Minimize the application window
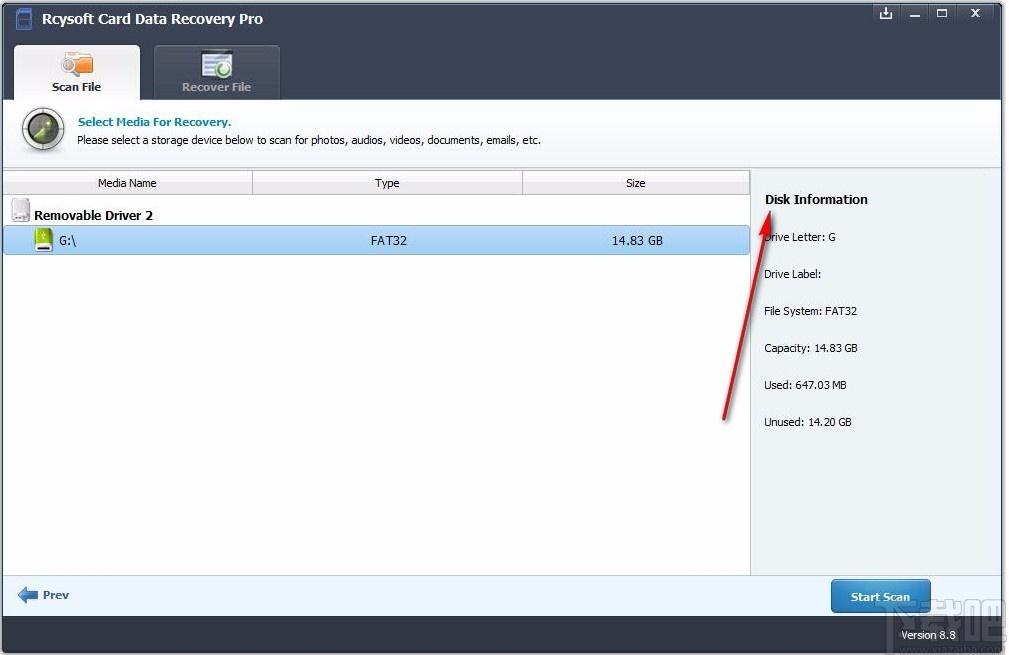 (914, 14)
